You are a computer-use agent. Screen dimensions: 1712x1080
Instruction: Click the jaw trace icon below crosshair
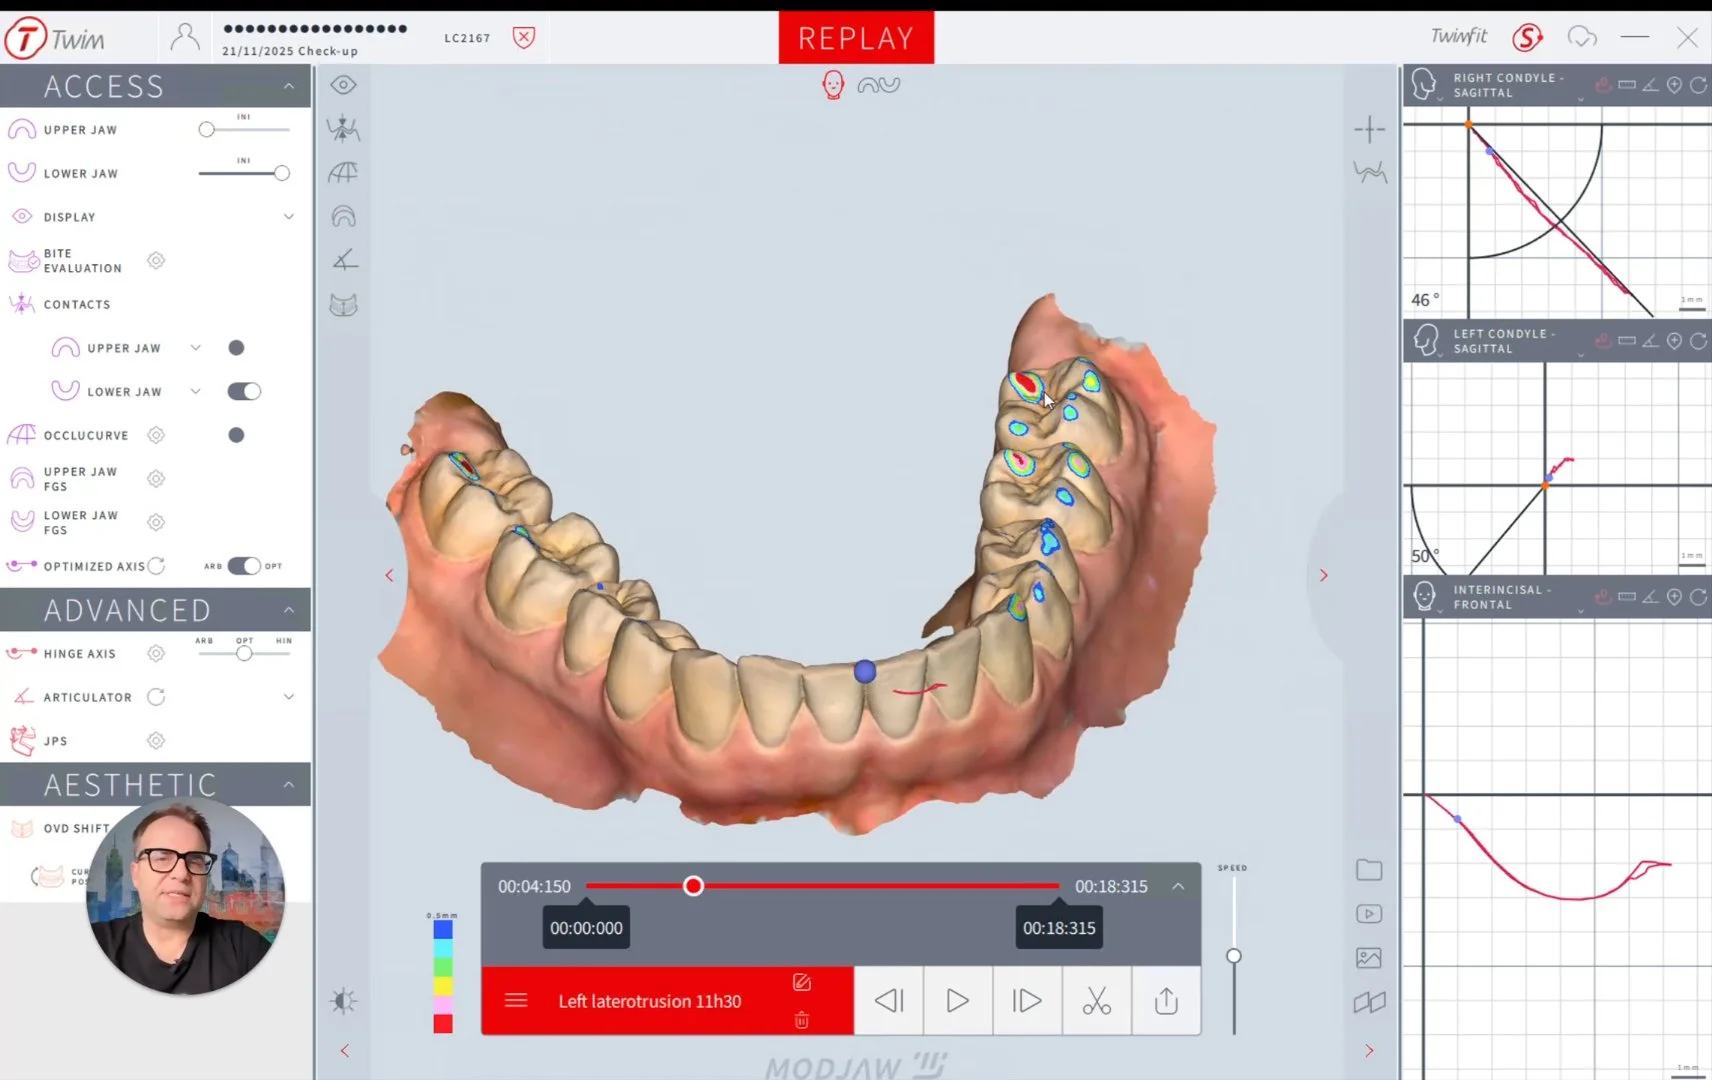[1369, 172]
